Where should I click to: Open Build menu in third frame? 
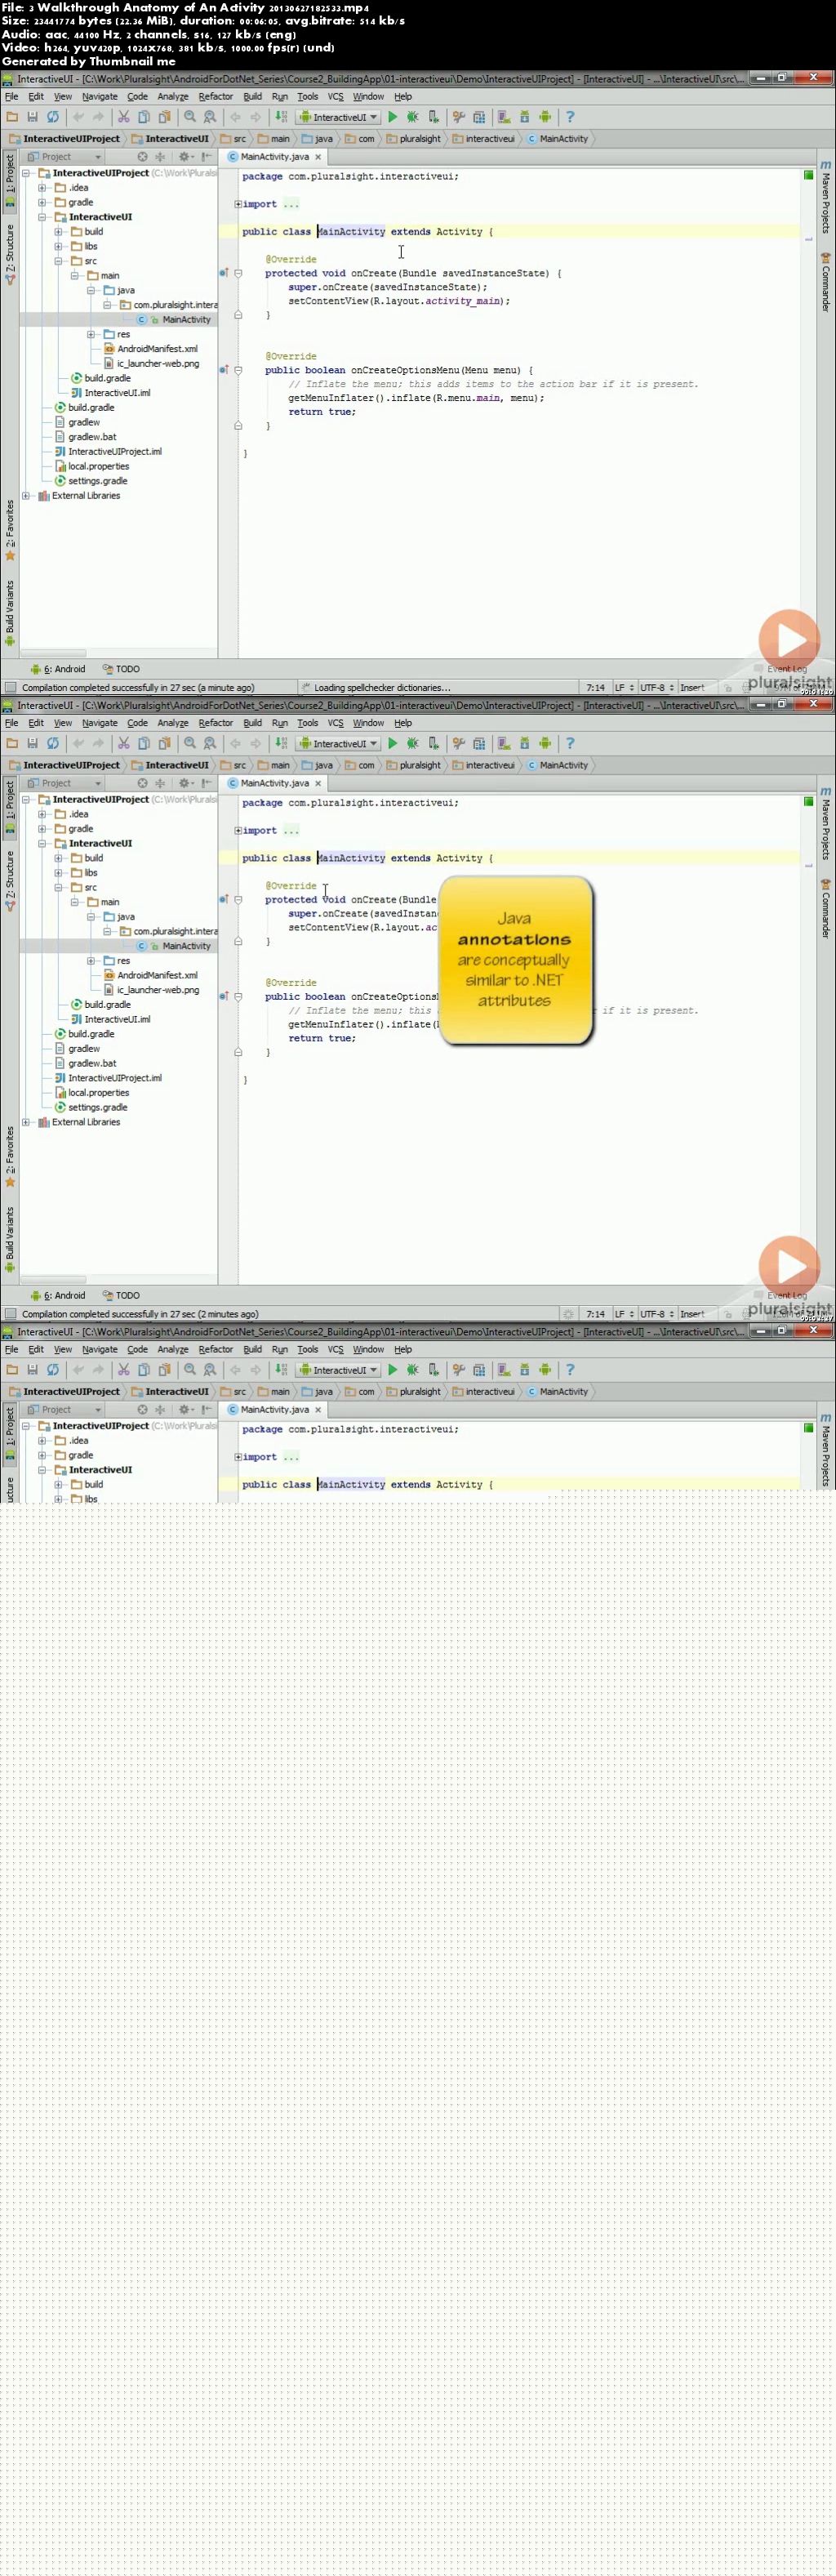pos(252,1349)
